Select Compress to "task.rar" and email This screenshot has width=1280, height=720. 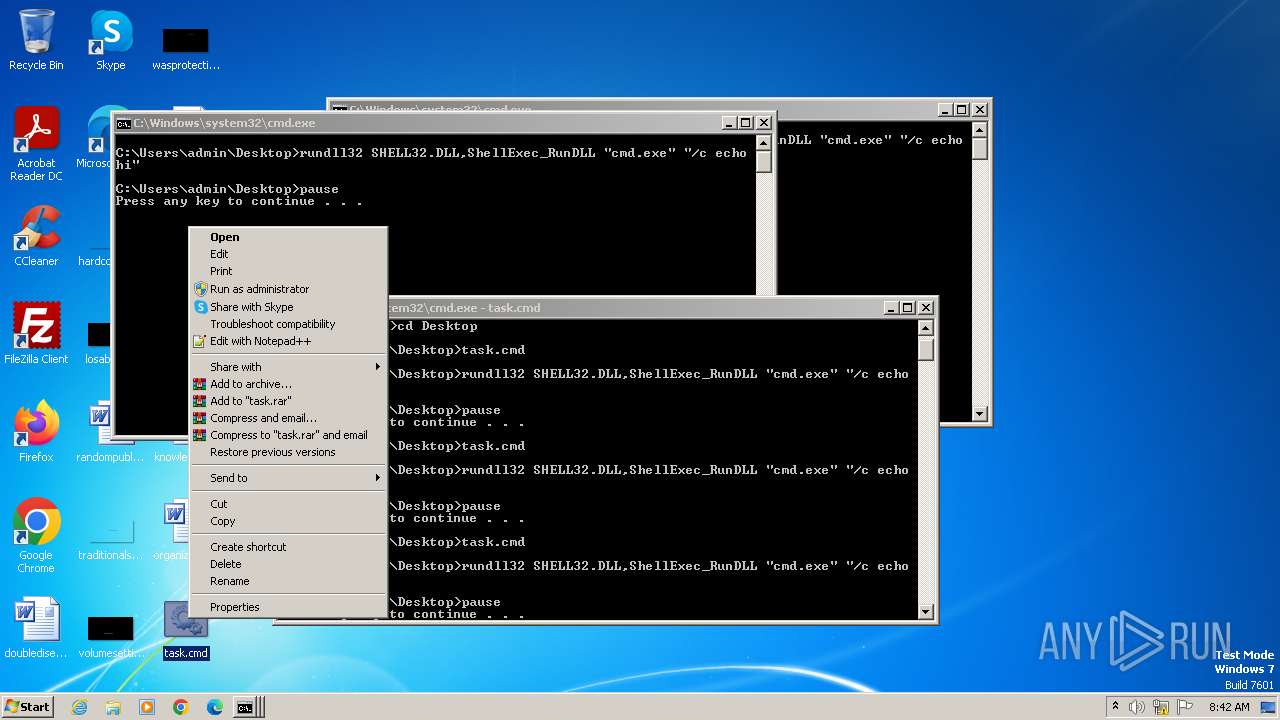(x=287, y=435)
